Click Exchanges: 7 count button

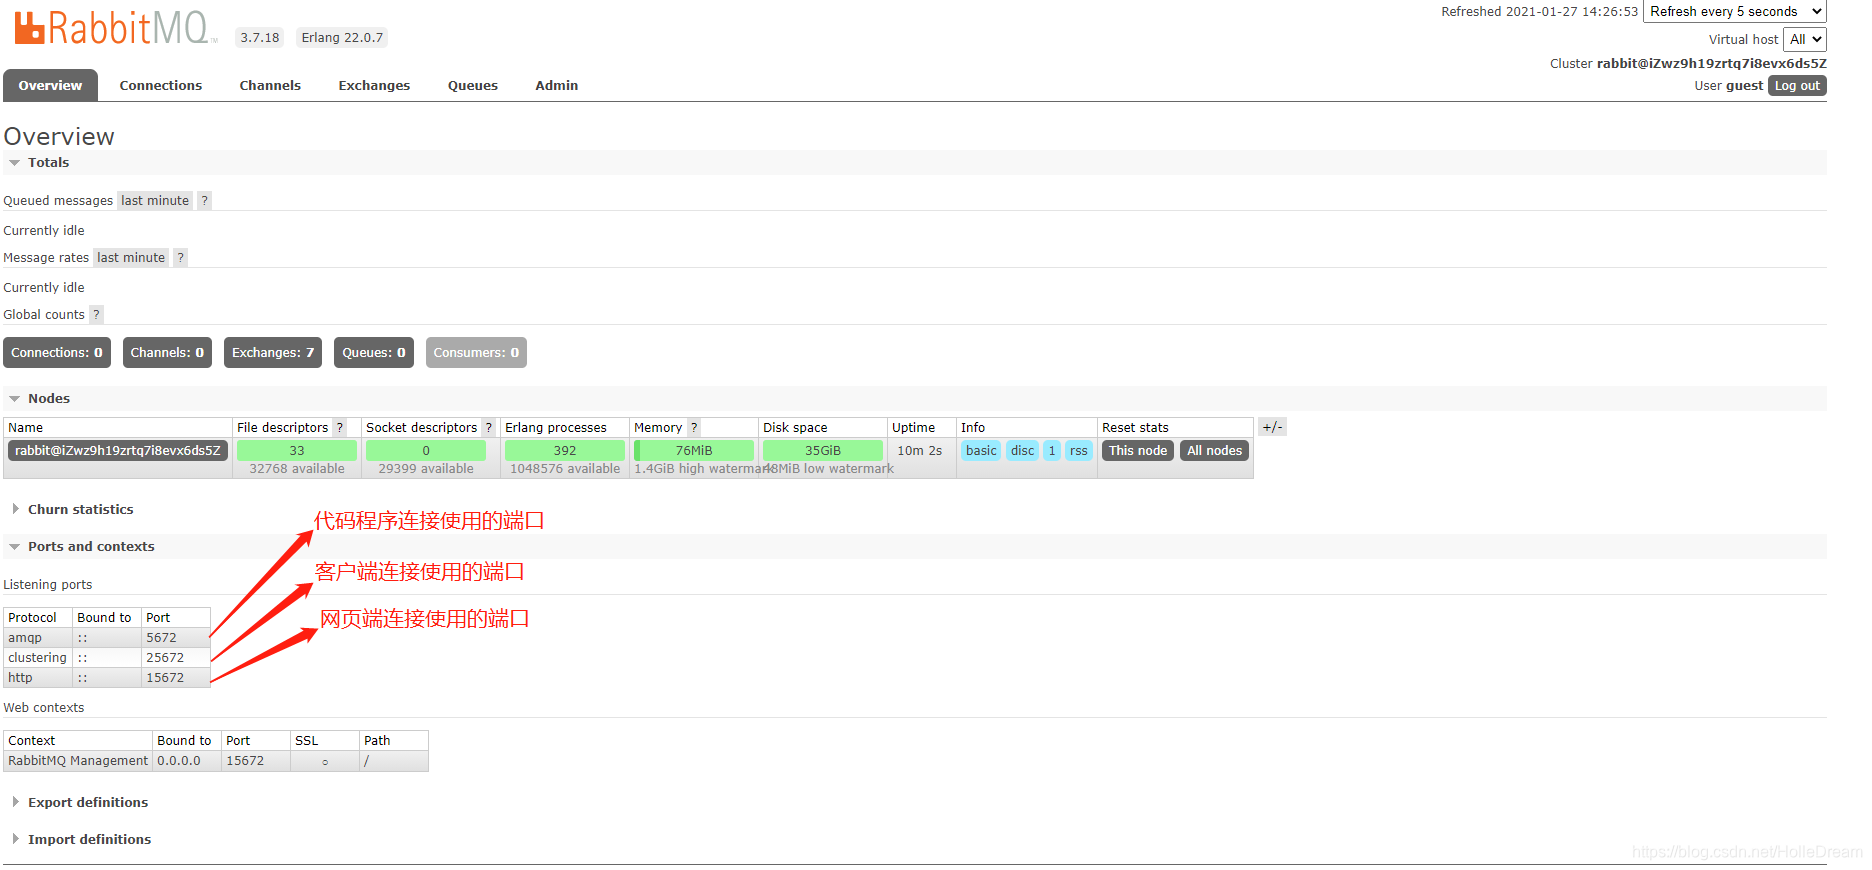(273, 352)
